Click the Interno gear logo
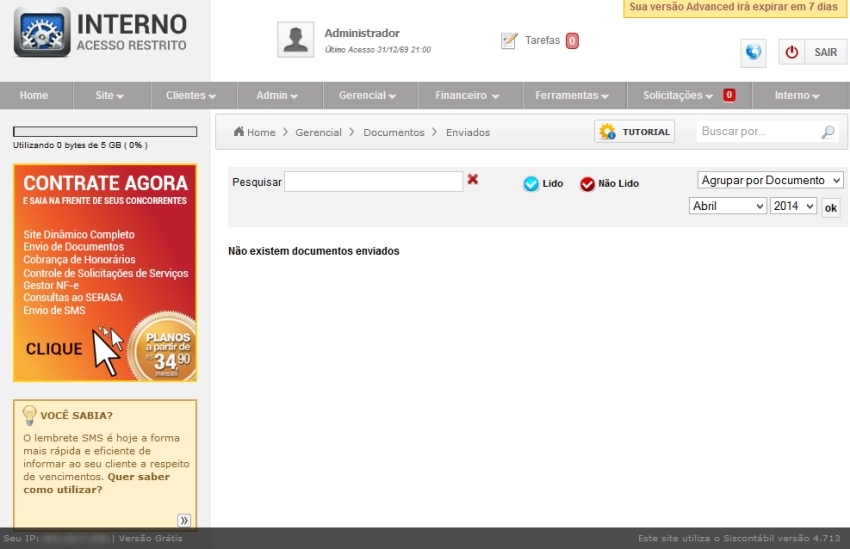 (x=42, y=32)
